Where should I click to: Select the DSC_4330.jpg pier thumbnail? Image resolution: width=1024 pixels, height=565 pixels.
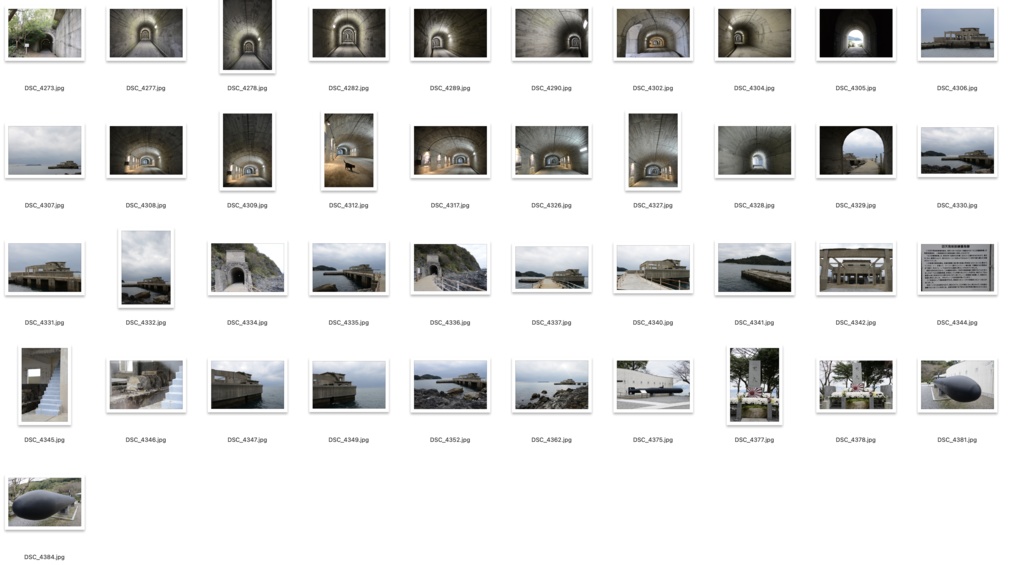pyautogui.click(x=957, y=150)
